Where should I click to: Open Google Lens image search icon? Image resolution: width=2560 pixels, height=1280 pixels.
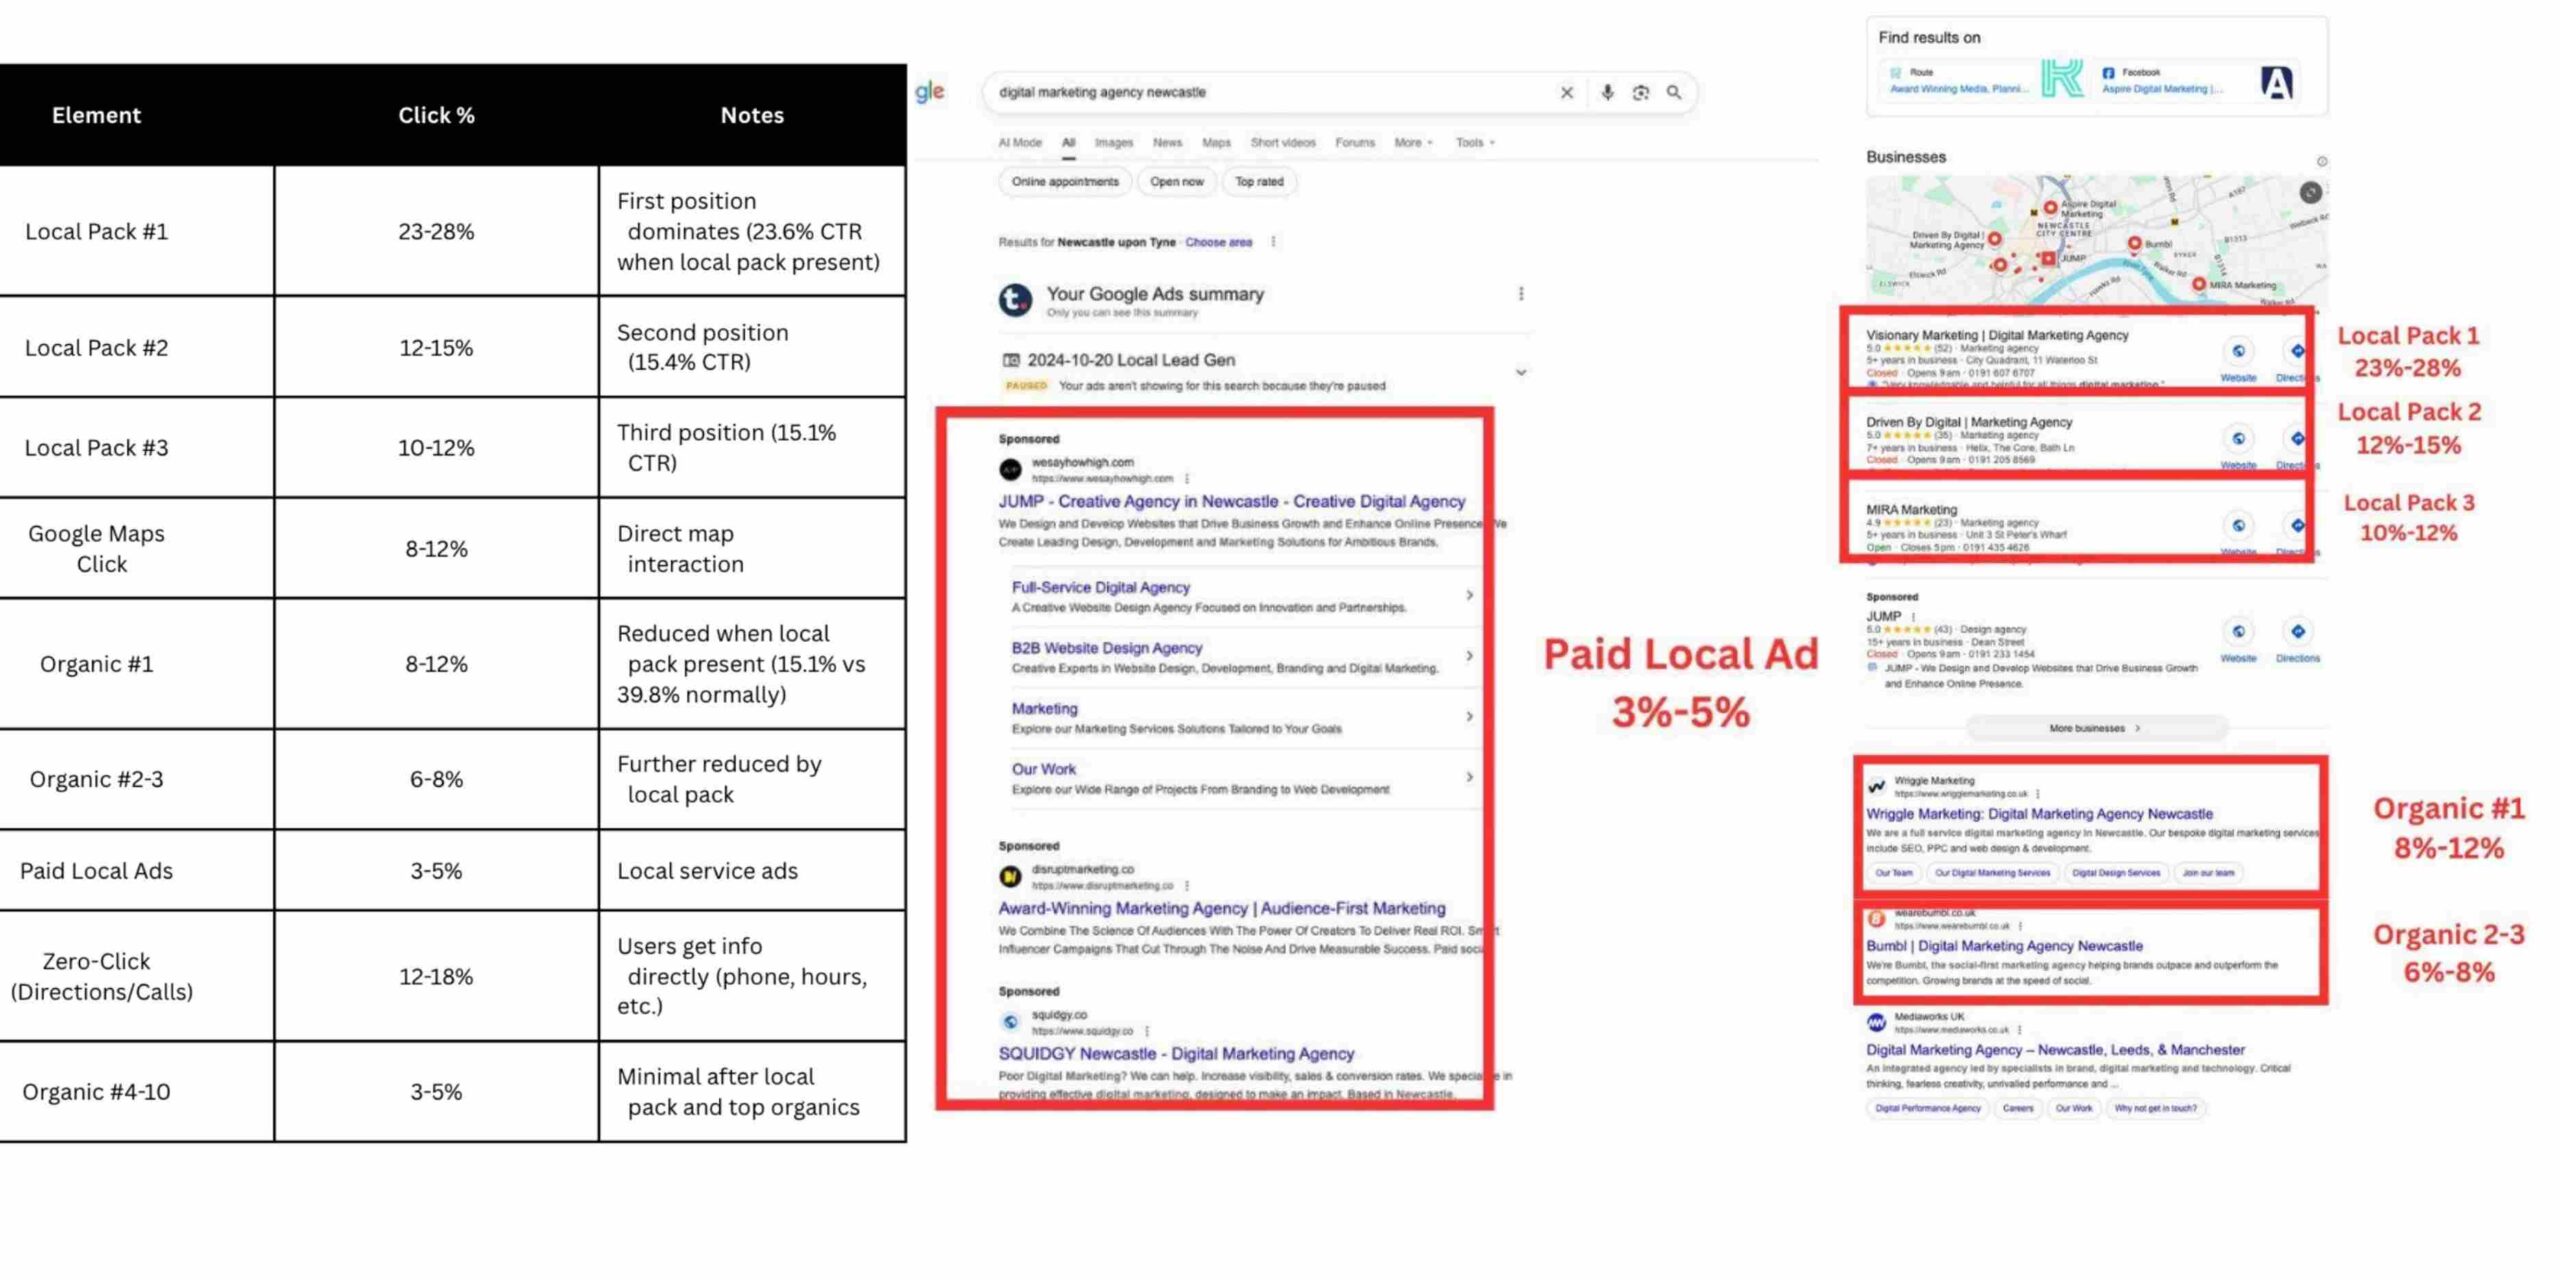click(x=1641, y=93)
